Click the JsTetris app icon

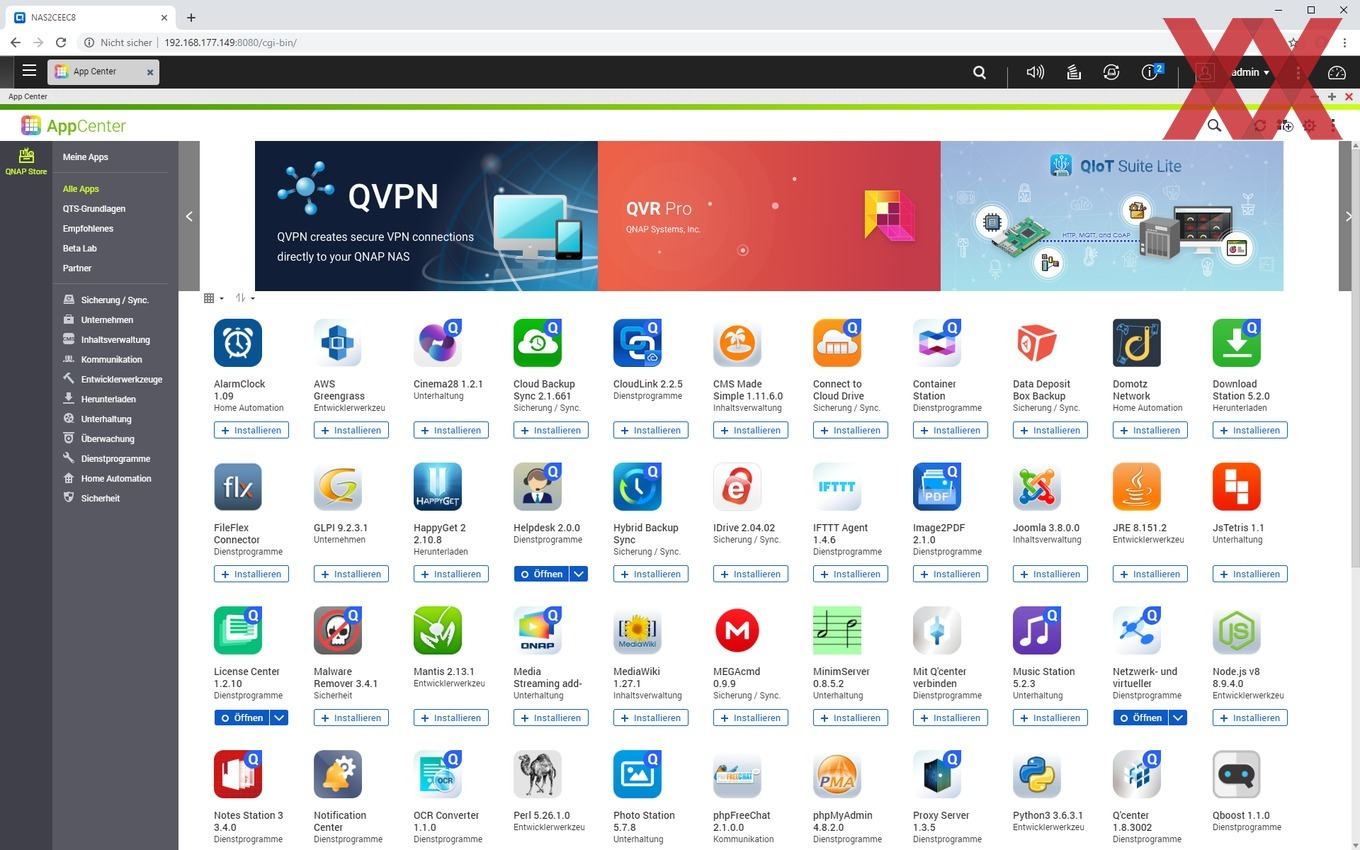pos(1237,487)
